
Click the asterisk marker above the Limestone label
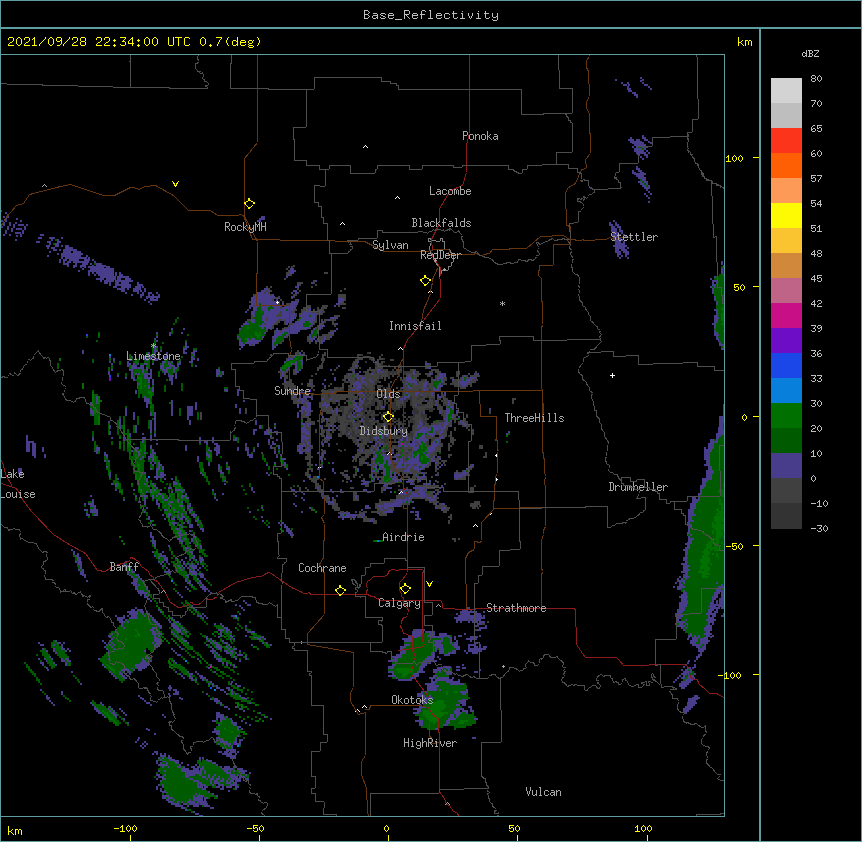154,346
